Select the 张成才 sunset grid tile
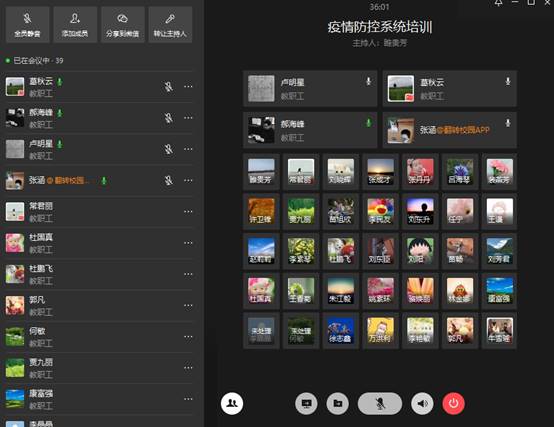Image resolution: width=554 pixels, height=427 pixels. coord(380,171)
